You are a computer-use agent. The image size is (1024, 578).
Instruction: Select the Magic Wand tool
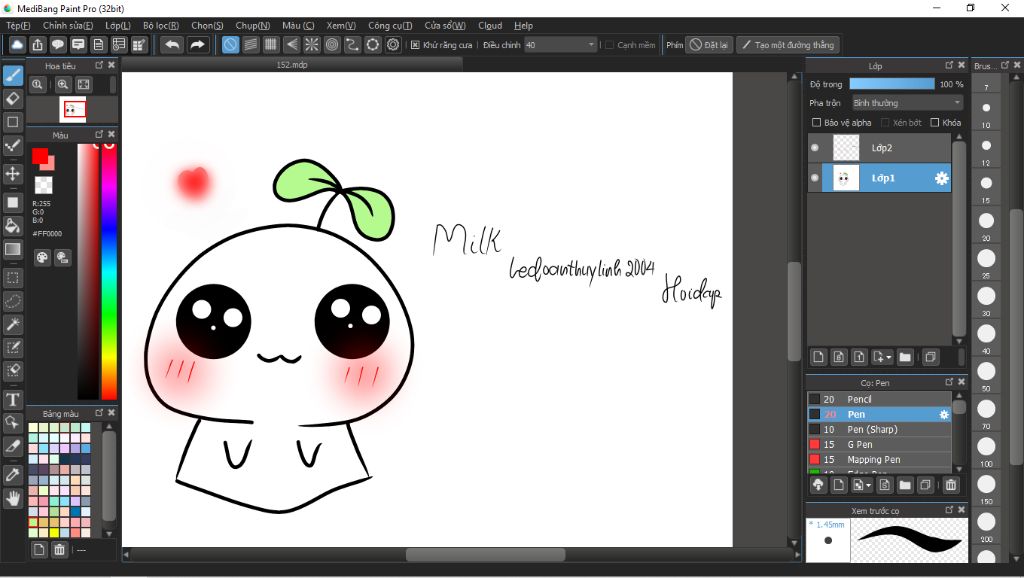click(12, 324)
